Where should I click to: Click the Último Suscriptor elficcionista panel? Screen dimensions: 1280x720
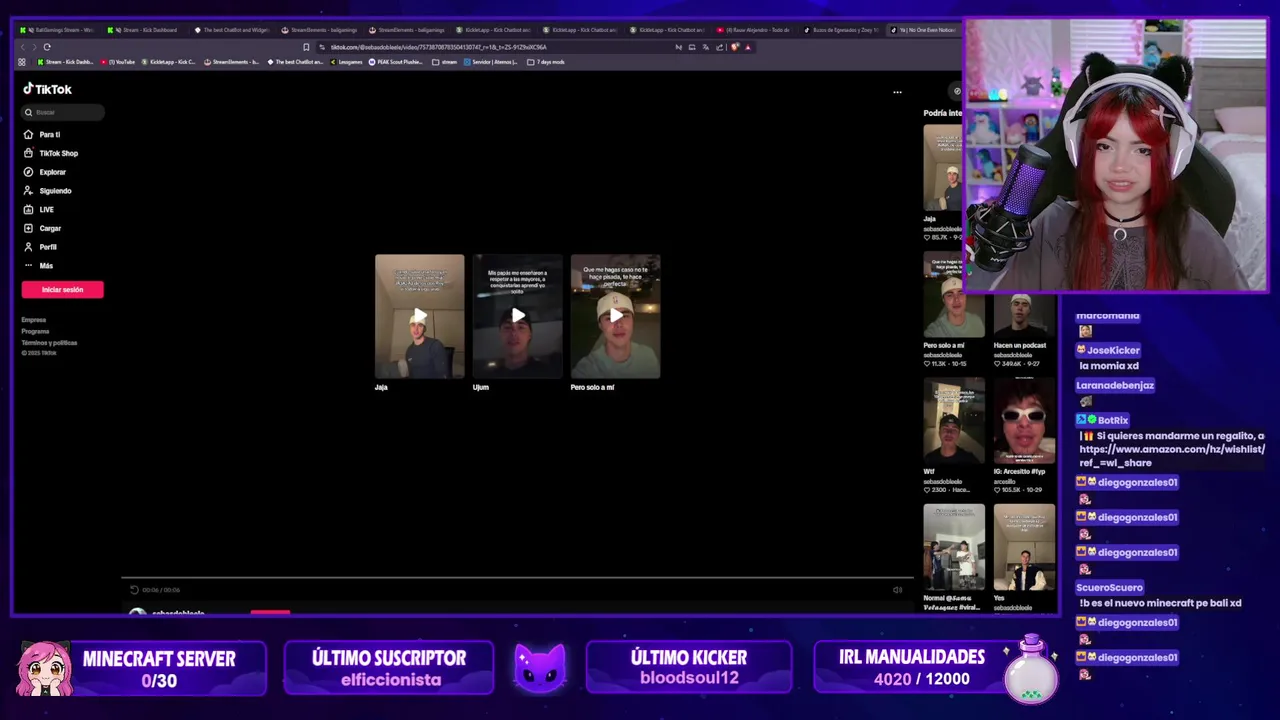coord(389,668)
